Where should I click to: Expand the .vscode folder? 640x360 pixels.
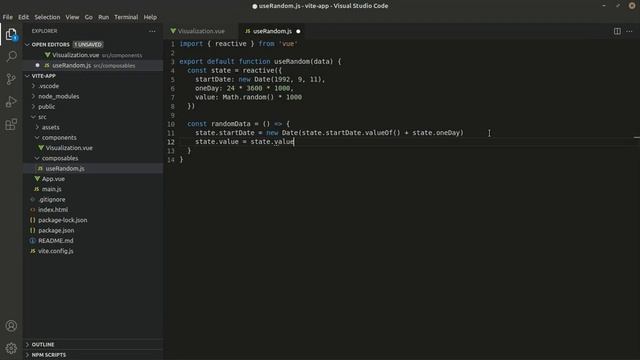[x=49, y=86]
